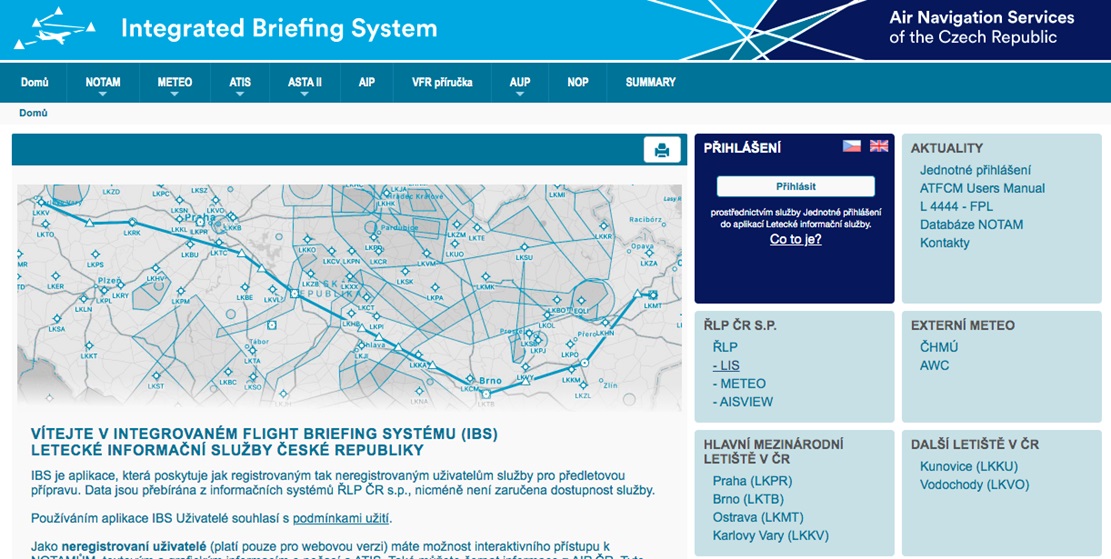Select the Vodochody (LKVO) airport link
The width and height of the screenshot is (1111, 559).
[974, 485]
